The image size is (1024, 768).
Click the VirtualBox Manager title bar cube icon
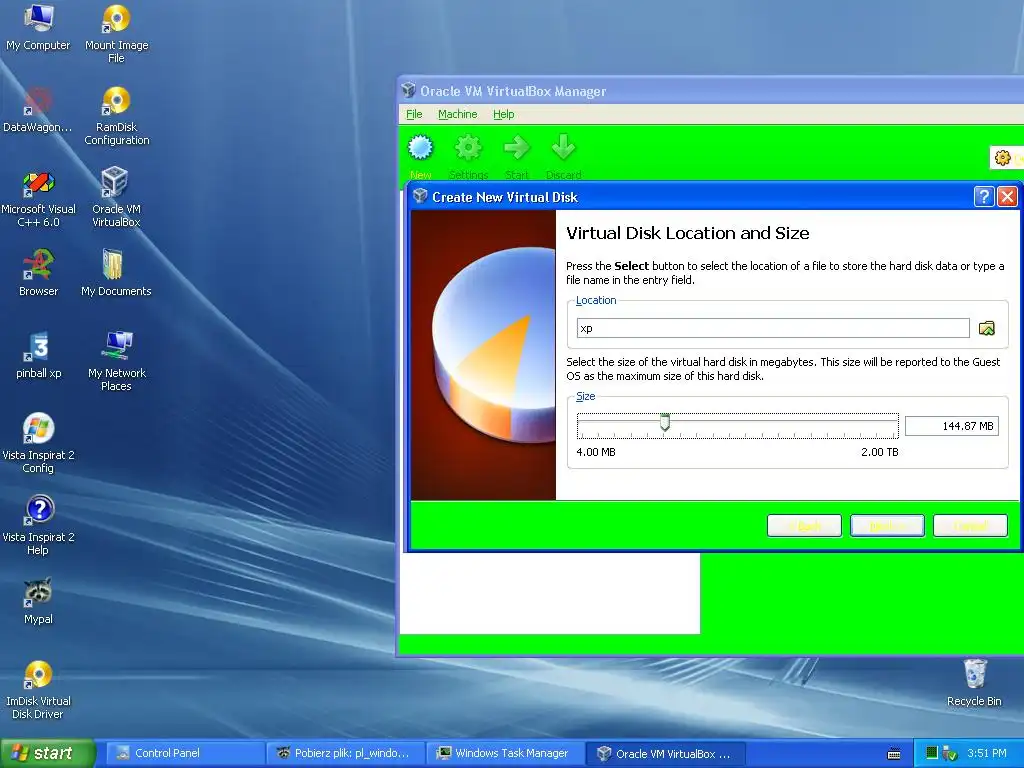point(408,90)
